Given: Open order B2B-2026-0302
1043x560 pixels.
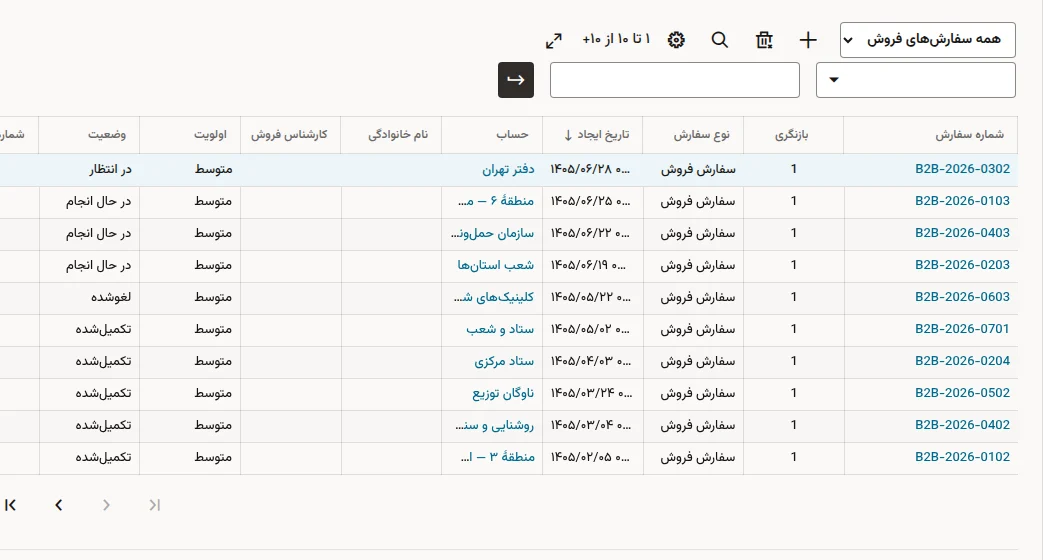Looking at the screenshot, I should click(x=962, y=169).
